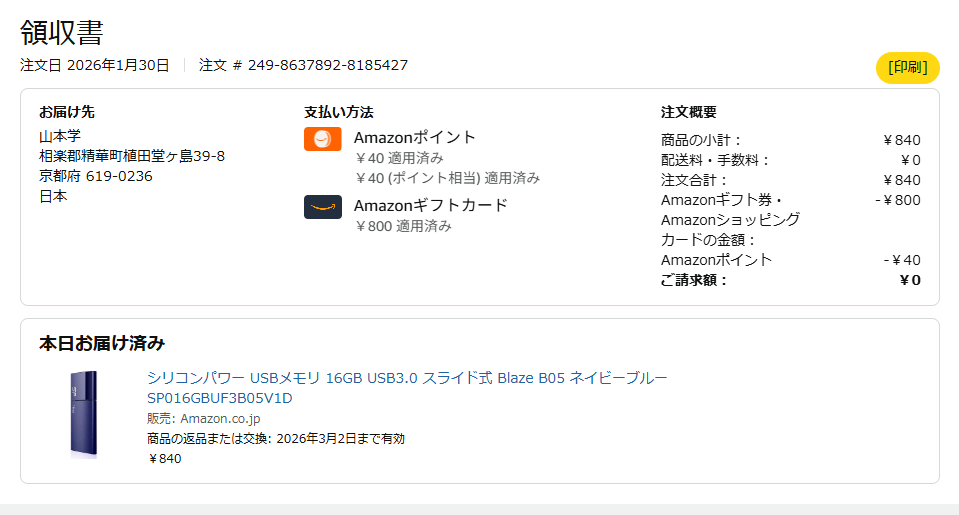Click the 本日お届け済み delivery status heading
The height and width of the screenshot is (515, 959).
pyautogui.click(x=102, y=343)
